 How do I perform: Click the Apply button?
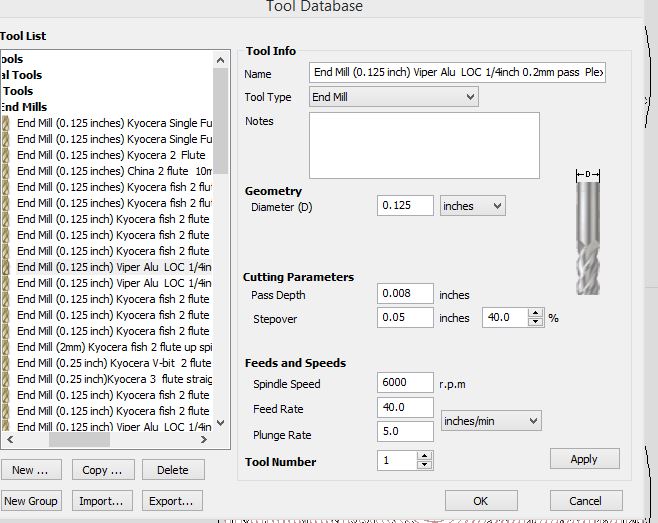click(x=584, y=459)
